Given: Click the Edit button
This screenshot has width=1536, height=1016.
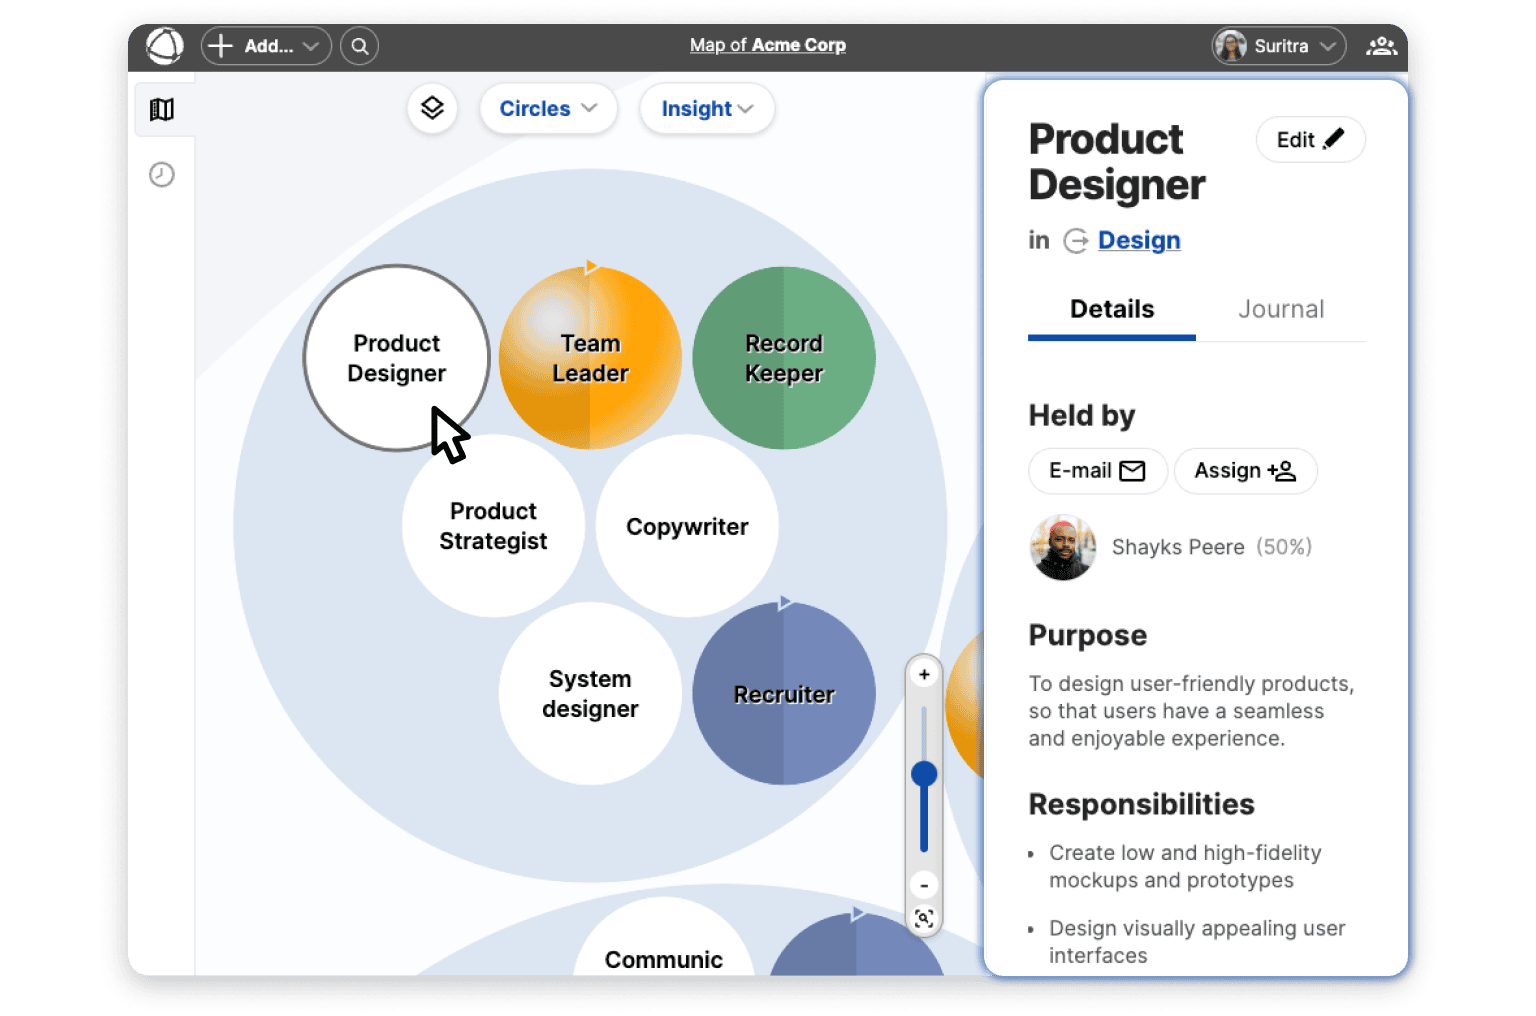Looking at the screenshot, I should click(x=1310, y=140).
